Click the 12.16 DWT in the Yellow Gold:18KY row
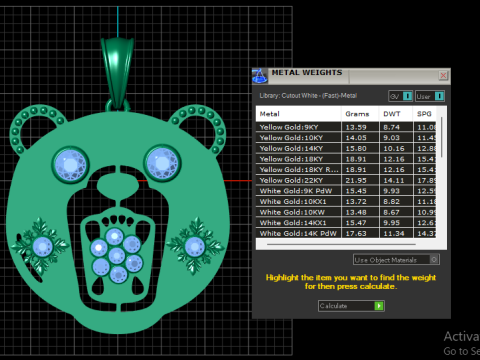The width and height of the screenshot is (480, 360). pyautogui.click(x=394, y=159)
